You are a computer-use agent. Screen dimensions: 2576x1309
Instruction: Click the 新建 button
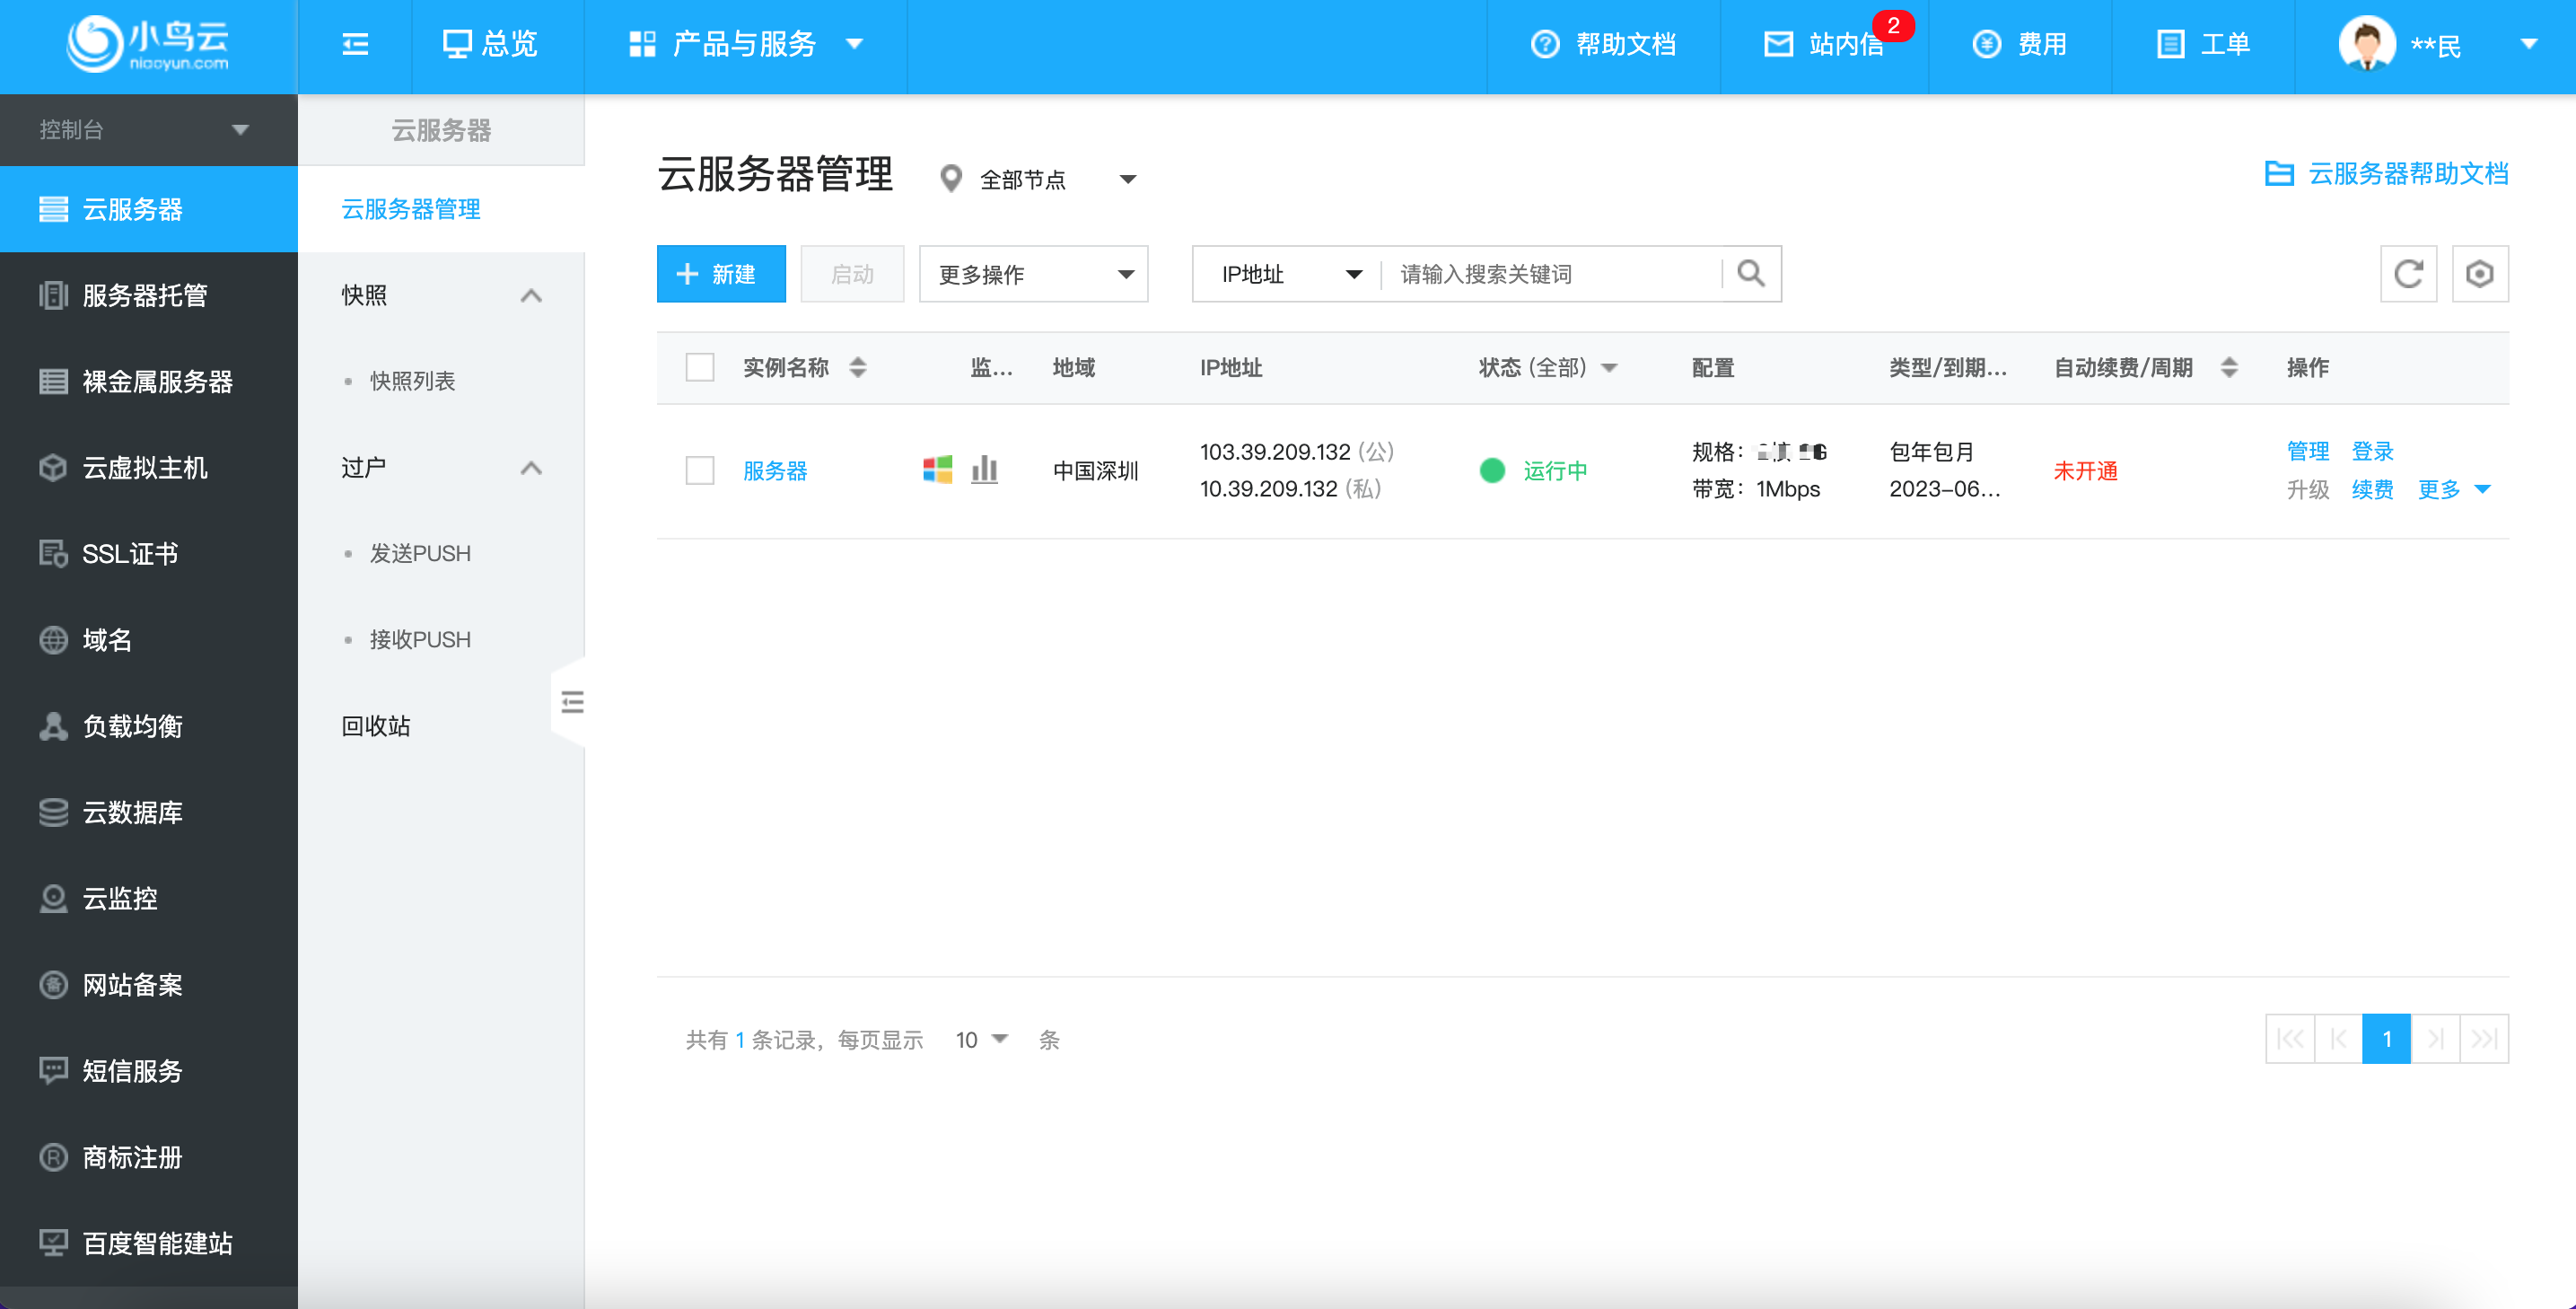721,273
